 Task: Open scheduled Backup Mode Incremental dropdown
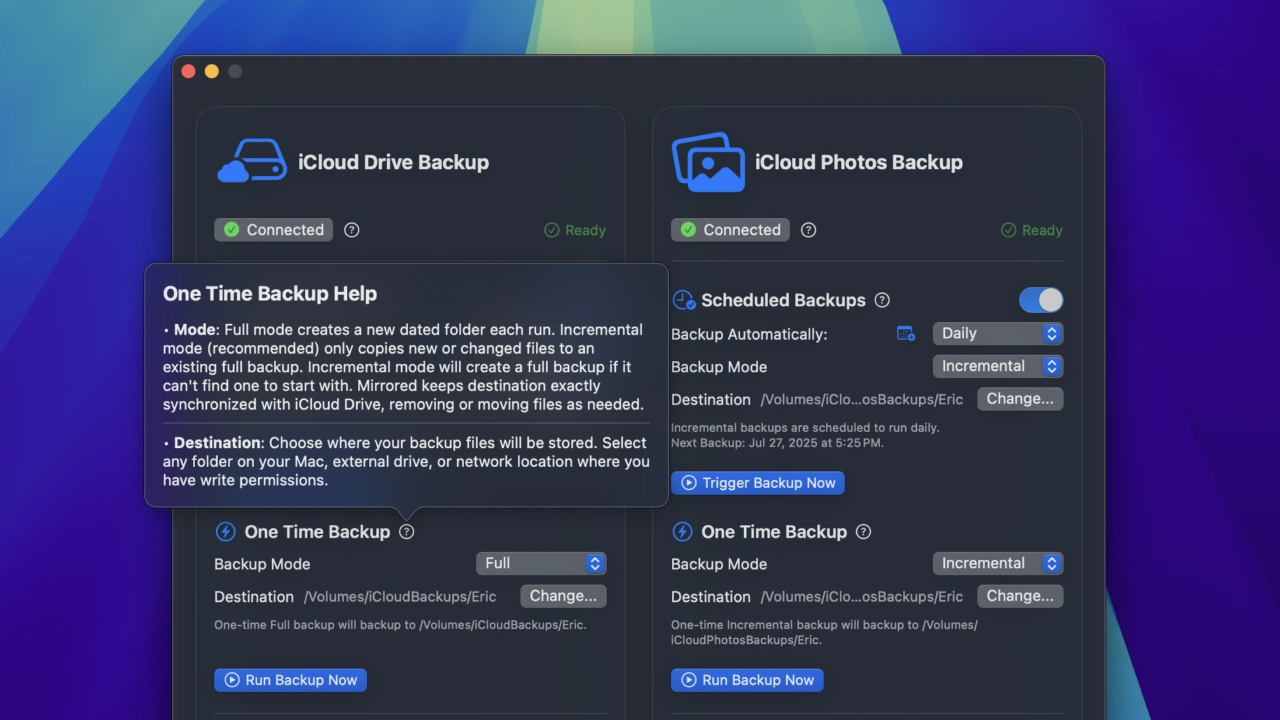pyautogui.click(x=997, y=366)
